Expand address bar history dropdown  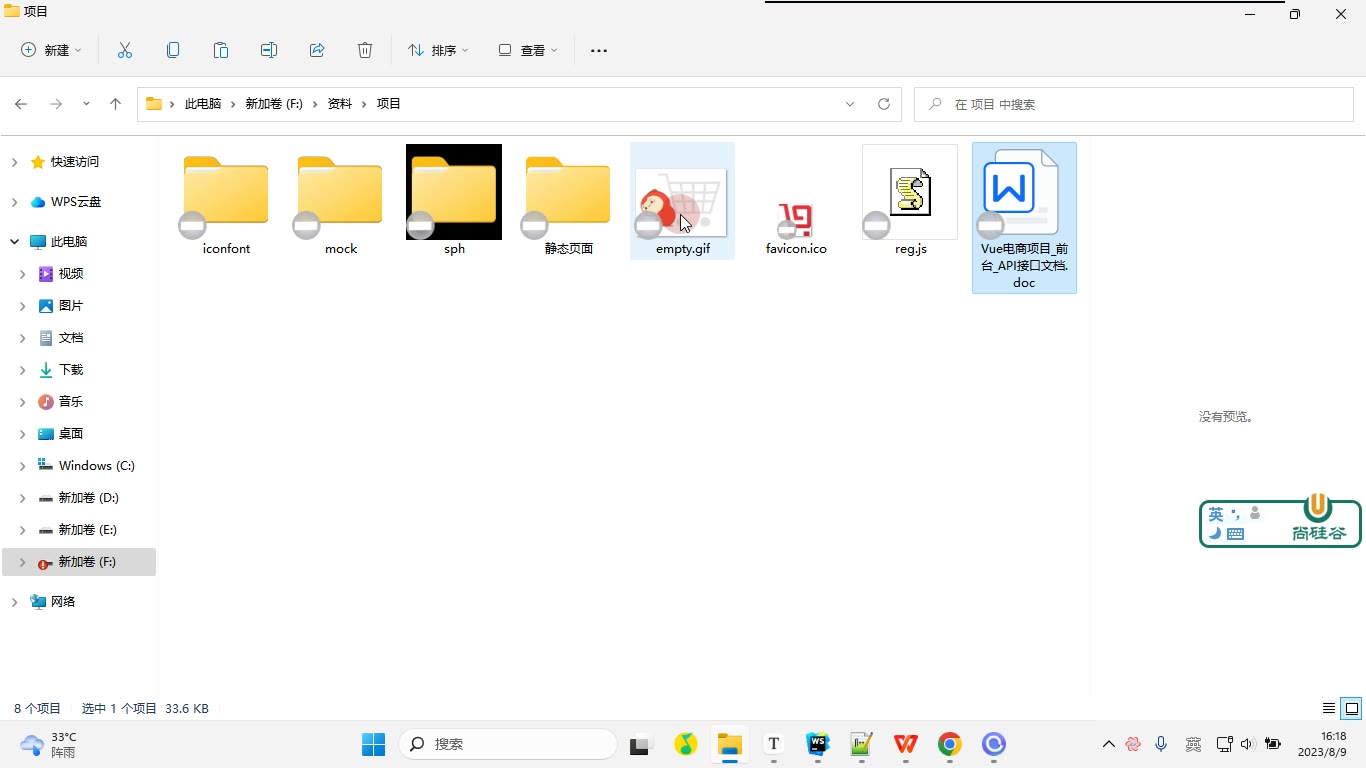pos(850,104)
